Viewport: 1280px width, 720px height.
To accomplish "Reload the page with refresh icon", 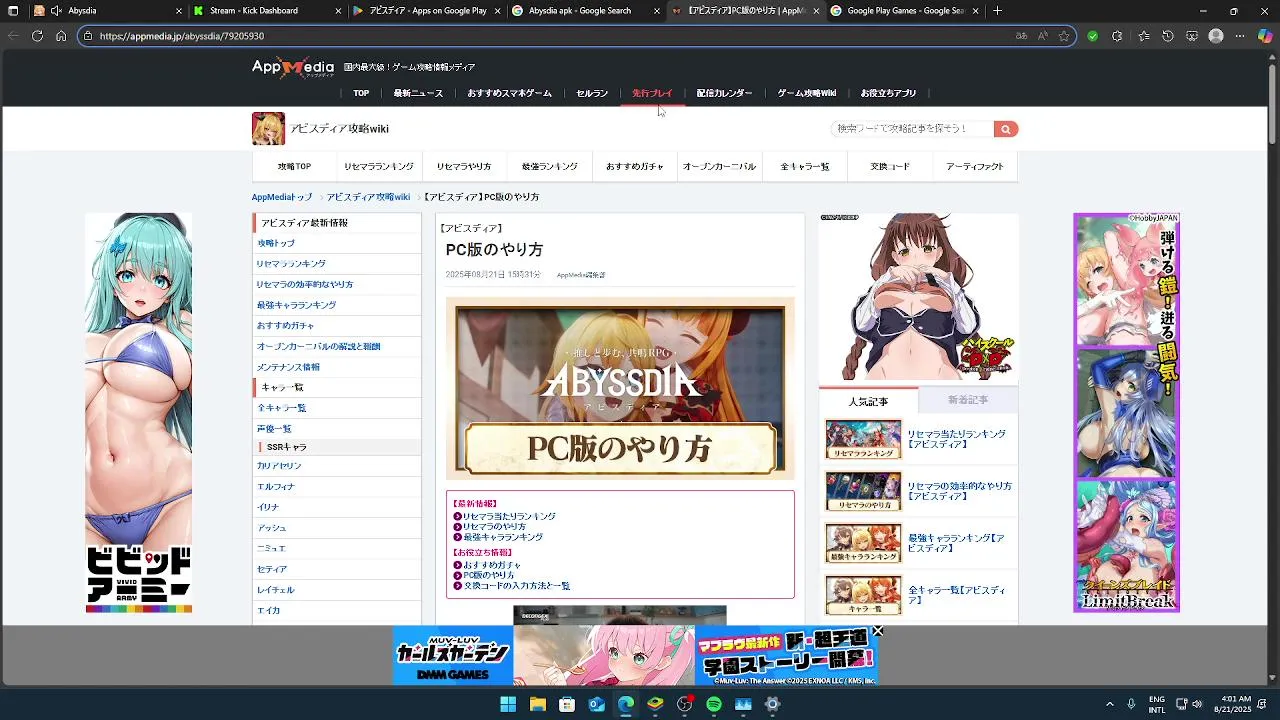I will (37, 36).
